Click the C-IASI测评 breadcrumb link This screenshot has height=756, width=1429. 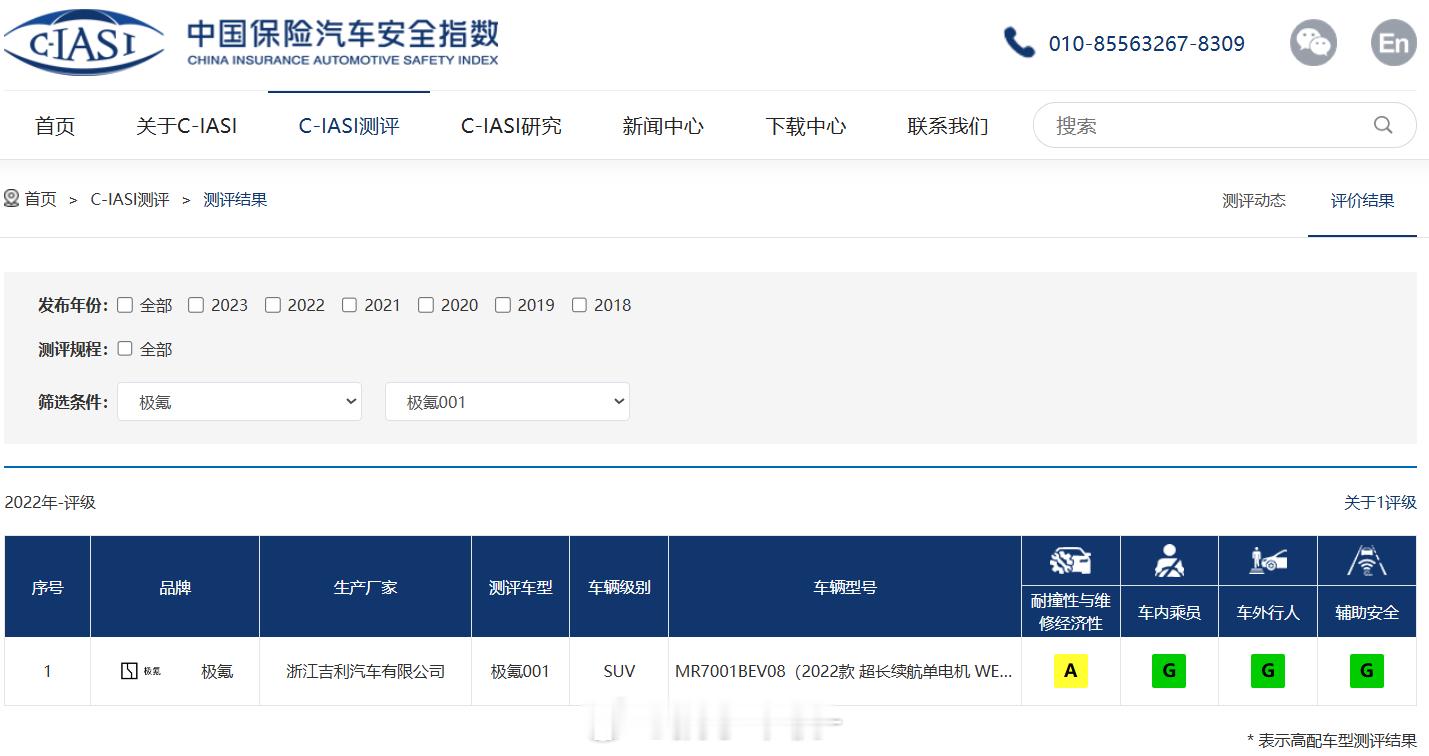pyautogui.click(x=130, y=199)
